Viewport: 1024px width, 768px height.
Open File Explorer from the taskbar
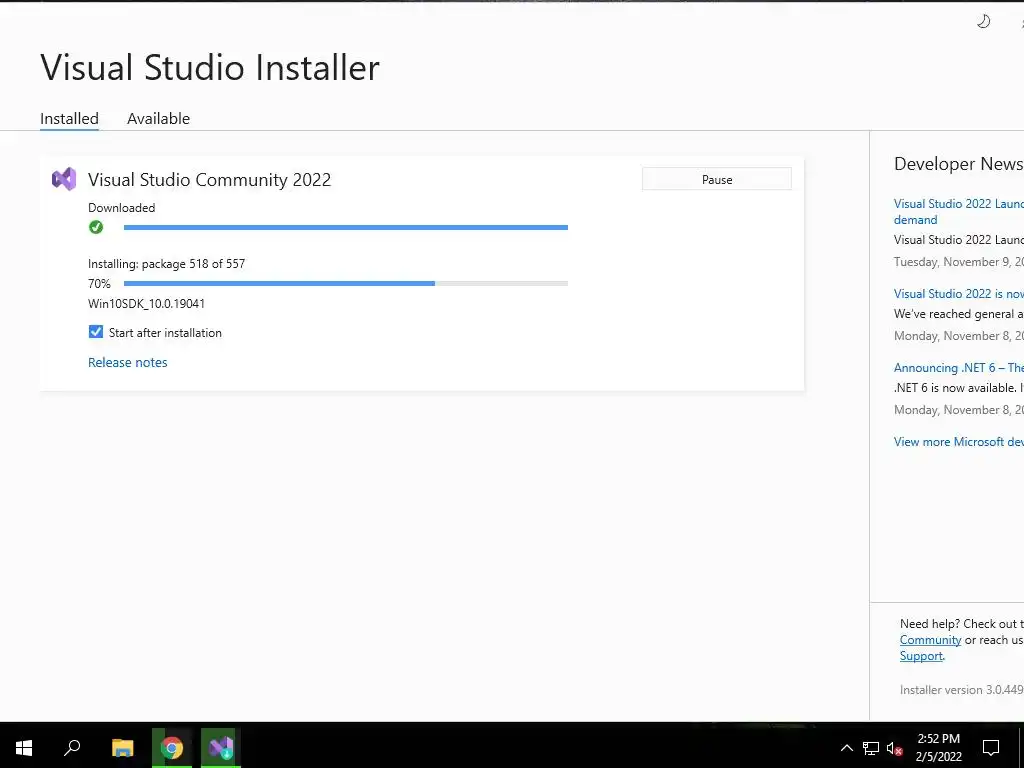coord(122,747)
